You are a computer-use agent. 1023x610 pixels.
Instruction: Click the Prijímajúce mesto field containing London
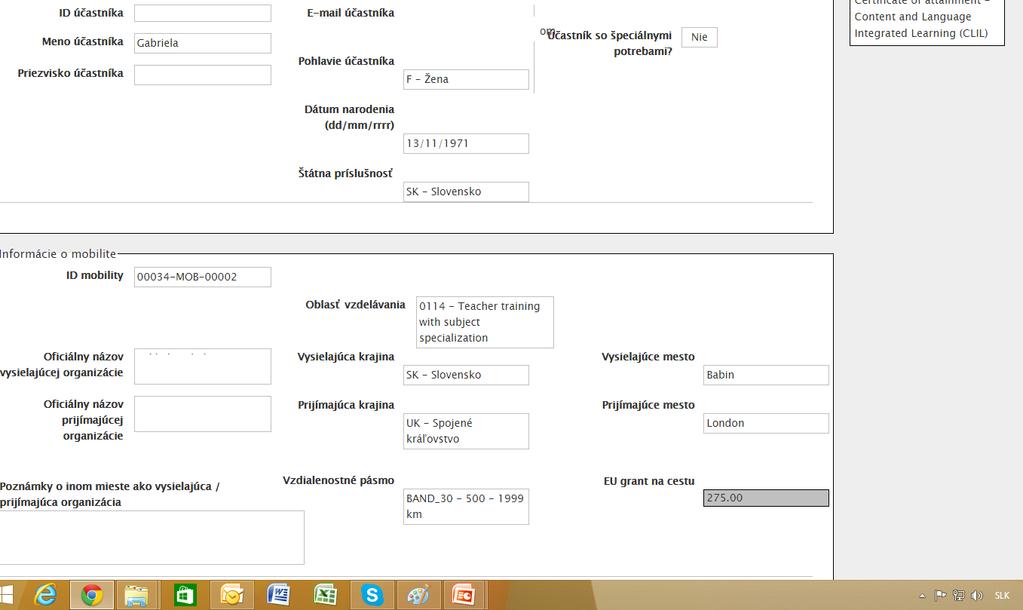766,423
